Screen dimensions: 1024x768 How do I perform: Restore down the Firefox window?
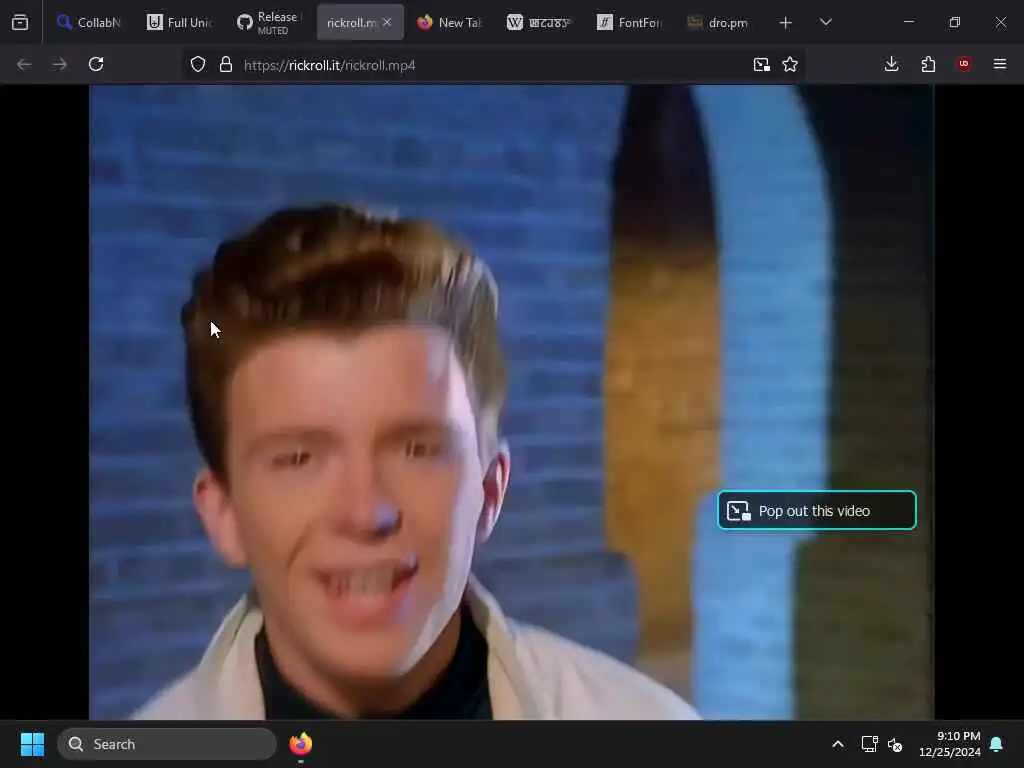tap(955, 23)
